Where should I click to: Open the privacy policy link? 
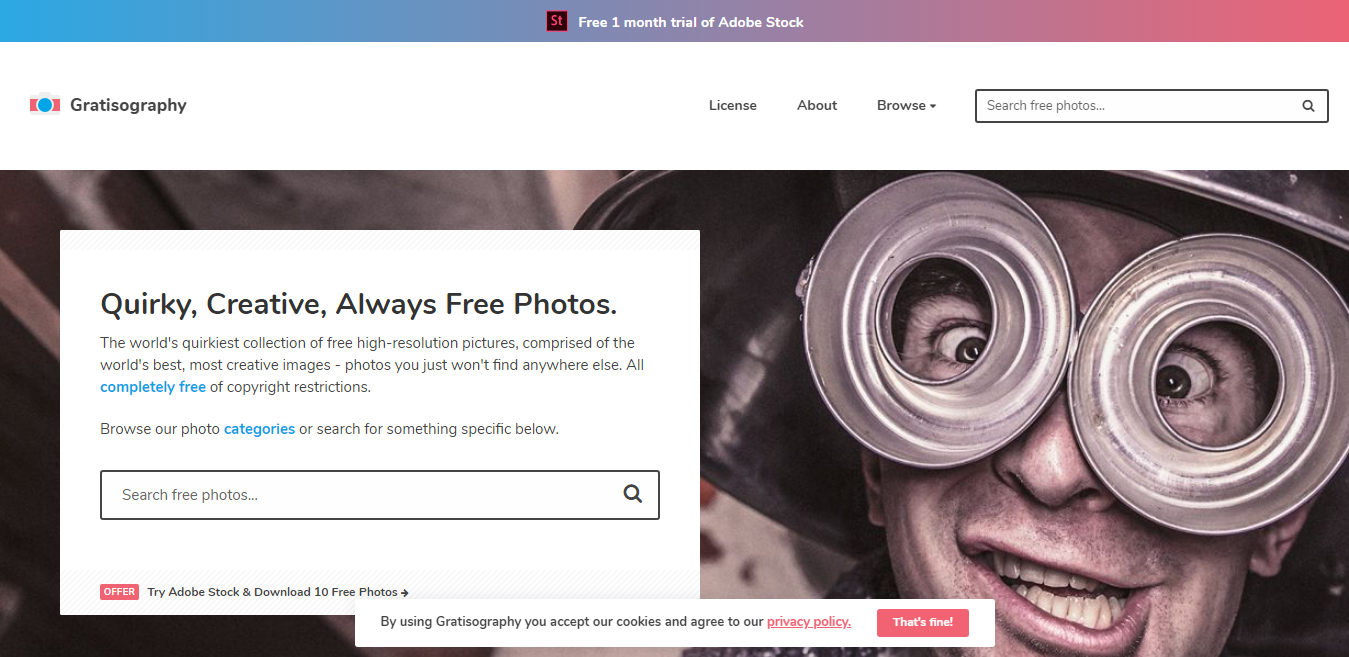click(809, 622)
